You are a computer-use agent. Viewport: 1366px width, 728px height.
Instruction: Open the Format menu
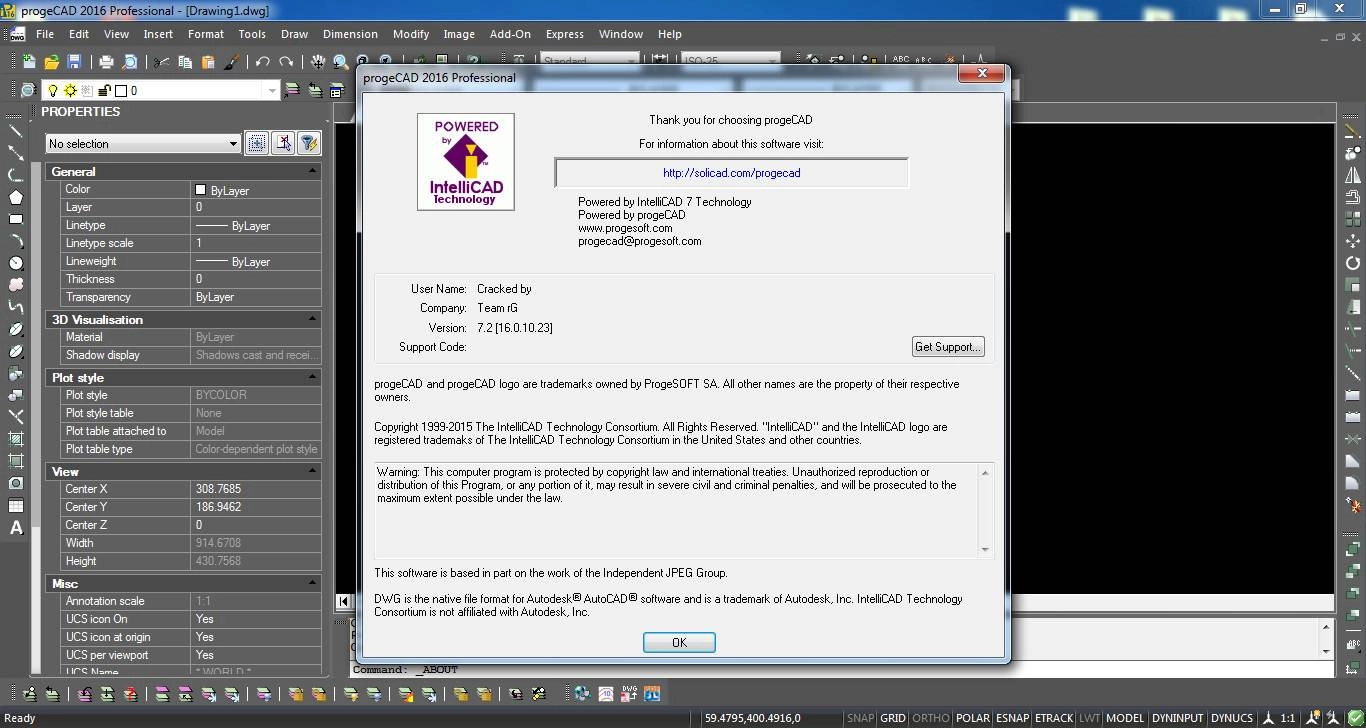[206, 34]
